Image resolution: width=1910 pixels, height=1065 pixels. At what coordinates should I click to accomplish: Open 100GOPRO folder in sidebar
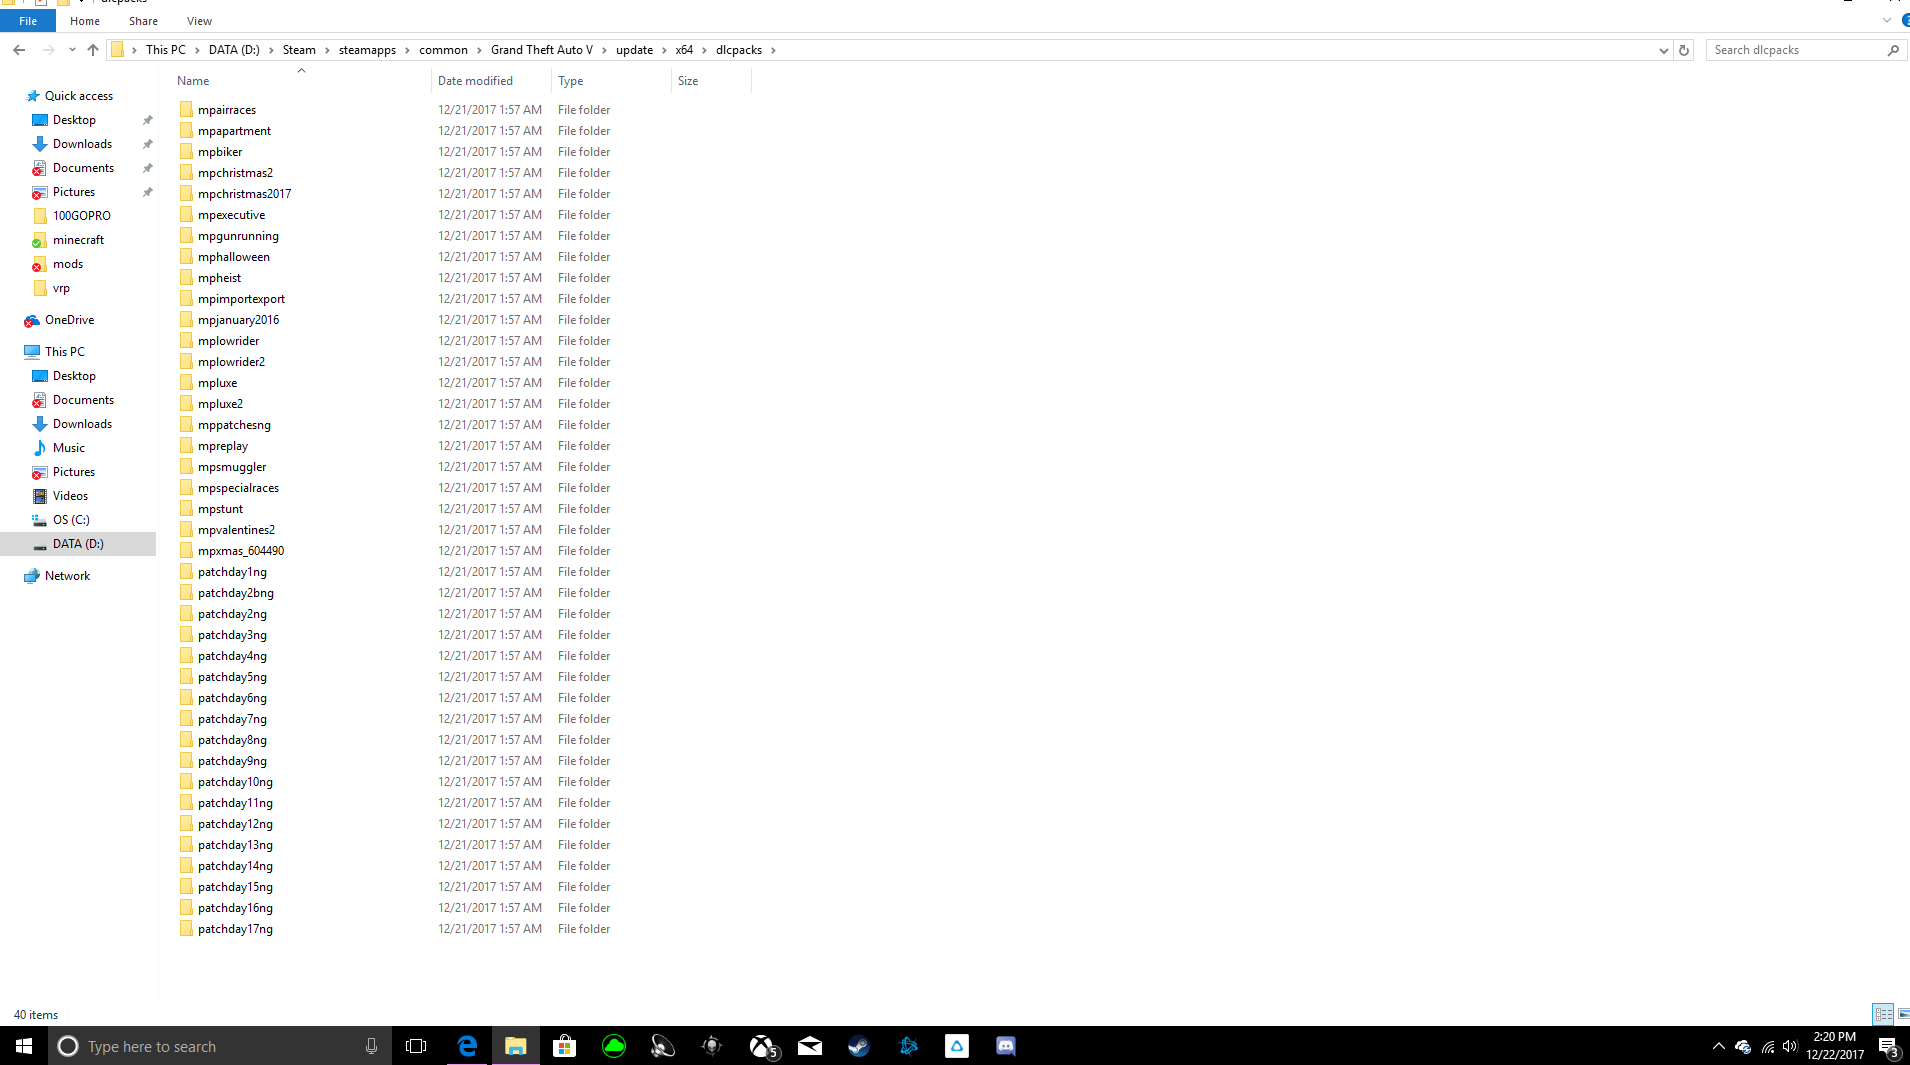[81, 216]
